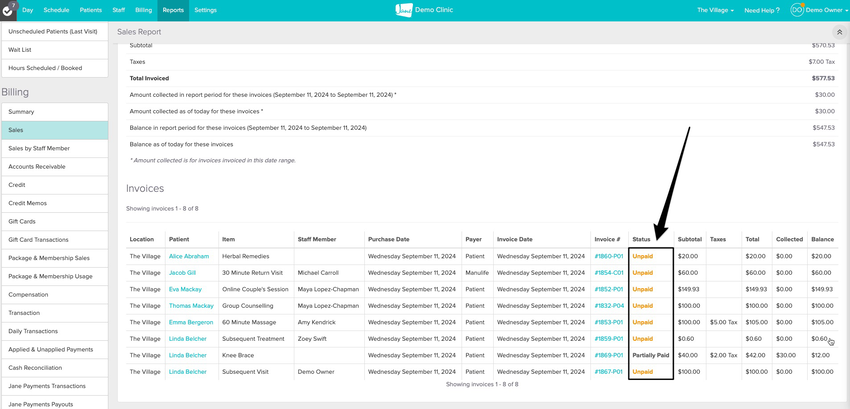The width and height of the screenshot is (850, 409).
Task: Open Jane Payments Payouts report
Action: pyautogui.click(x=54, y=402)
